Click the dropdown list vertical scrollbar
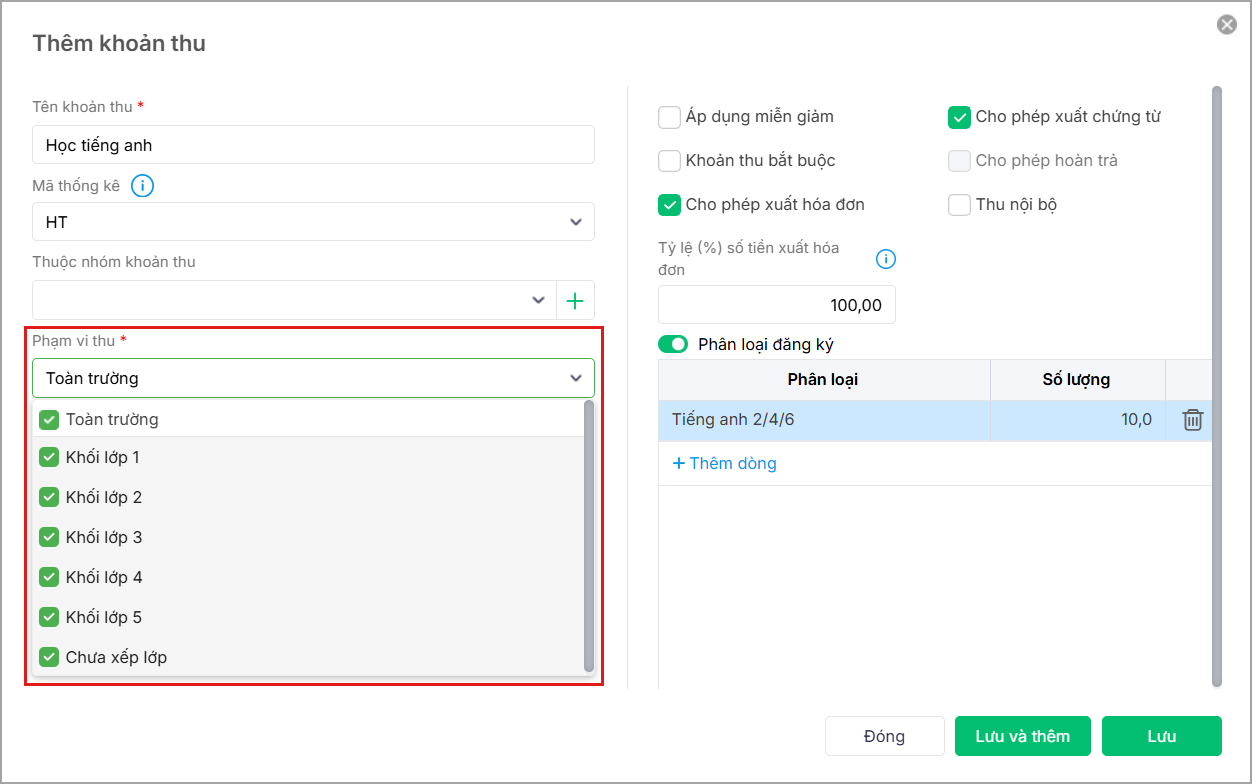This screenshot has width=1252, height=784. [x=589, y=536]
